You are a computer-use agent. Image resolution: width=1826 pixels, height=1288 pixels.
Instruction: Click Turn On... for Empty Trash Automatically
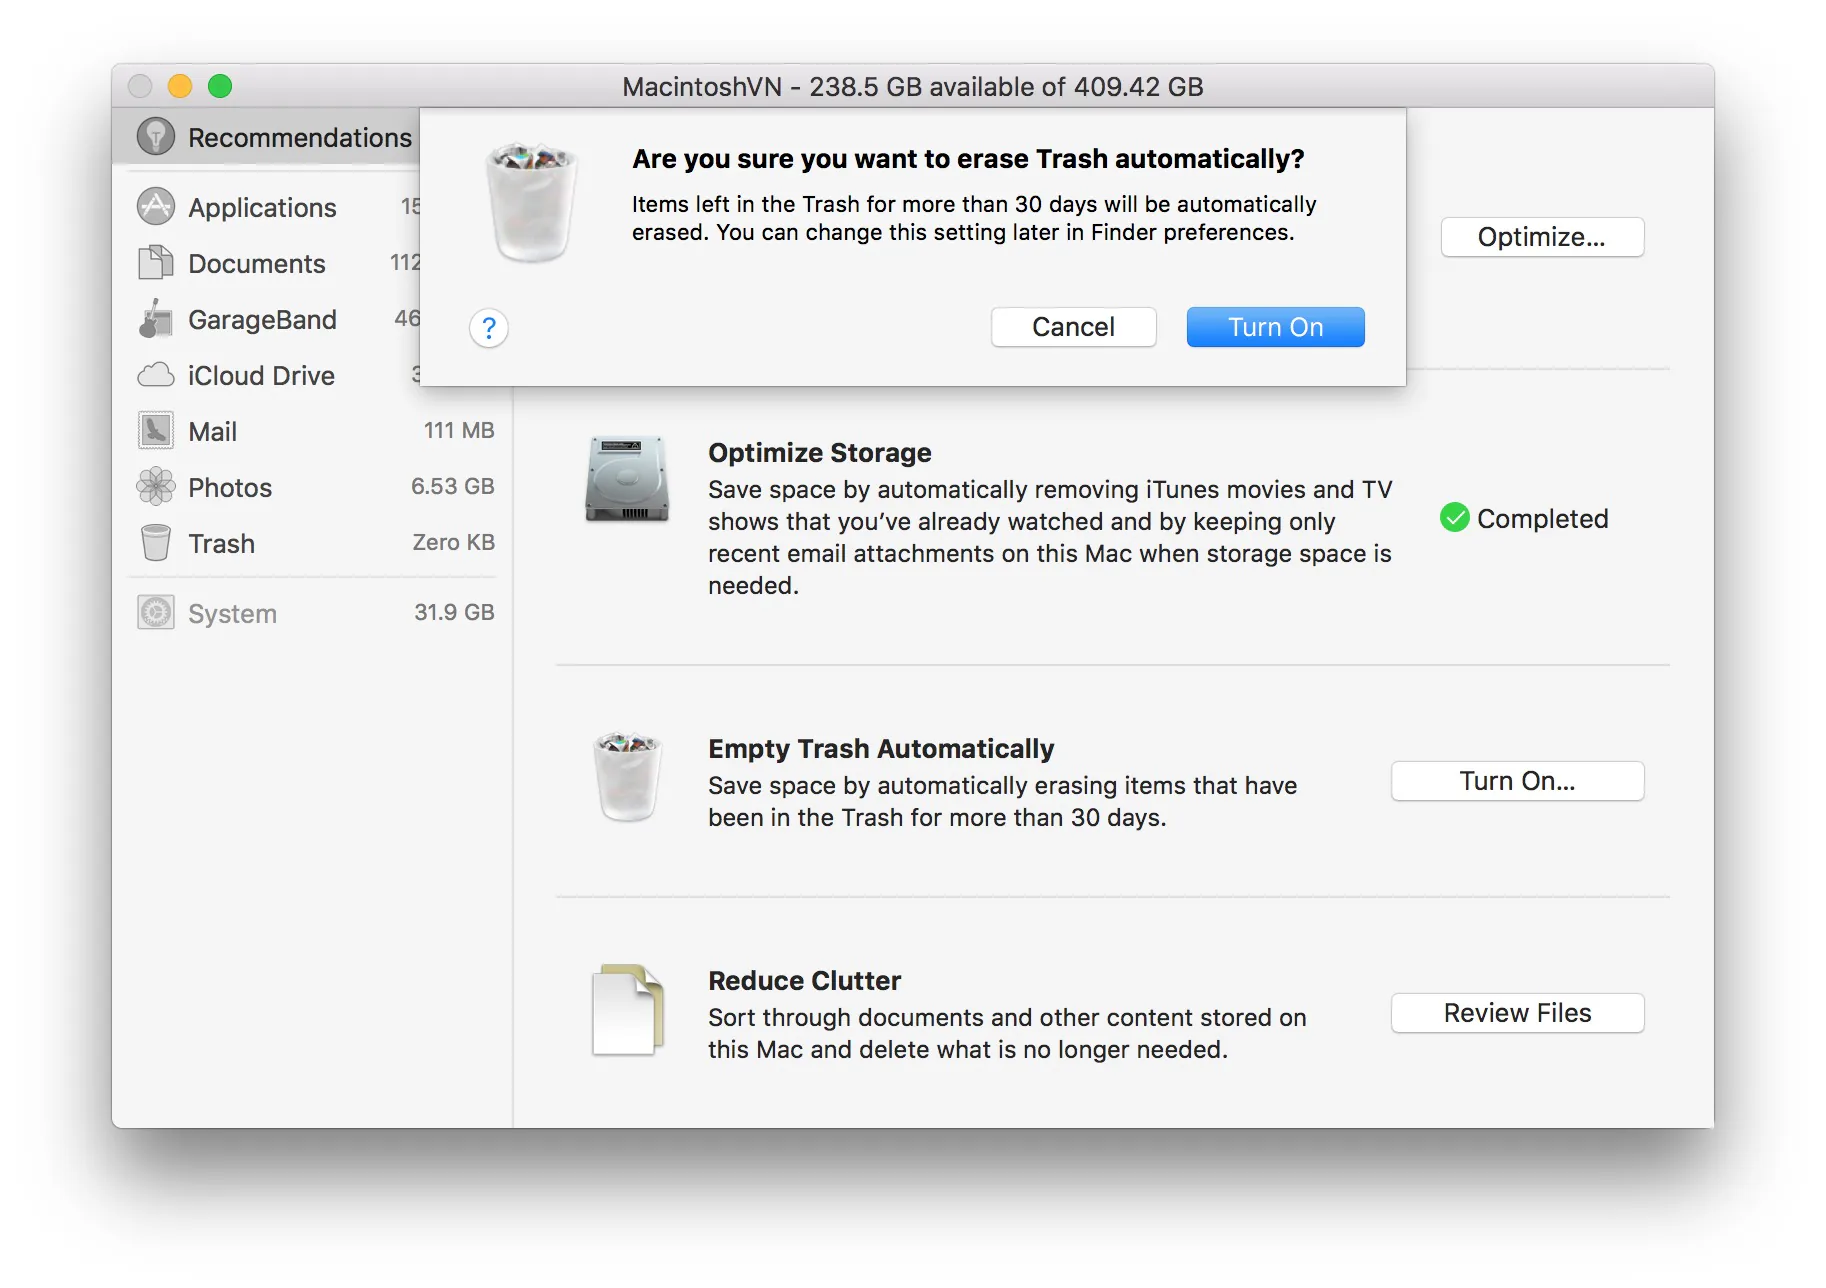click(x=1517, y=781)
